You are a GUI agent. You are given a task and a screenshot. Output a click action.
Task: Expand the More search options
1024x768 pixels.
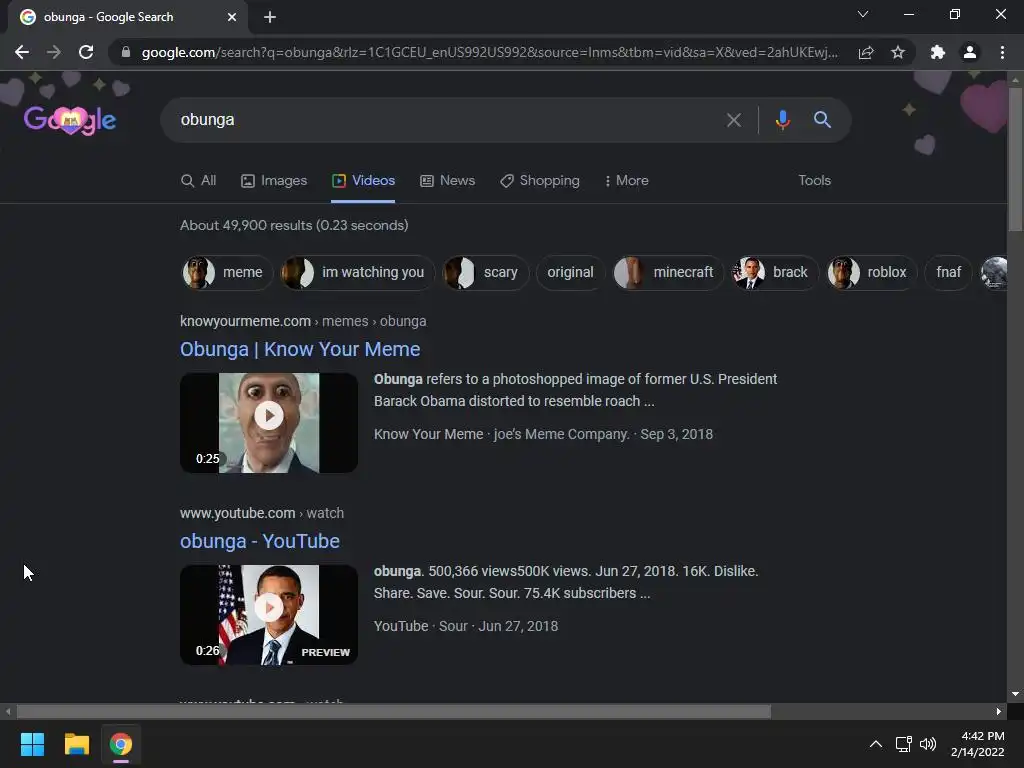pos(626,180)
